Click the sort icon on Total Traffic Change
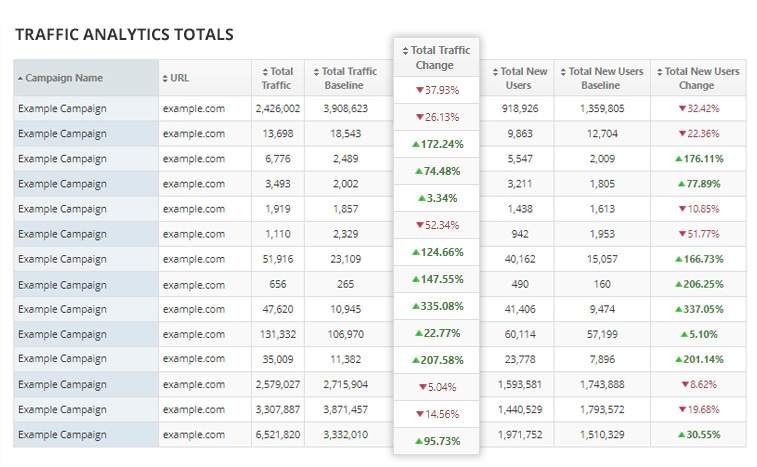The height and width of the screenshot is (467, 757). coord(405,51)
